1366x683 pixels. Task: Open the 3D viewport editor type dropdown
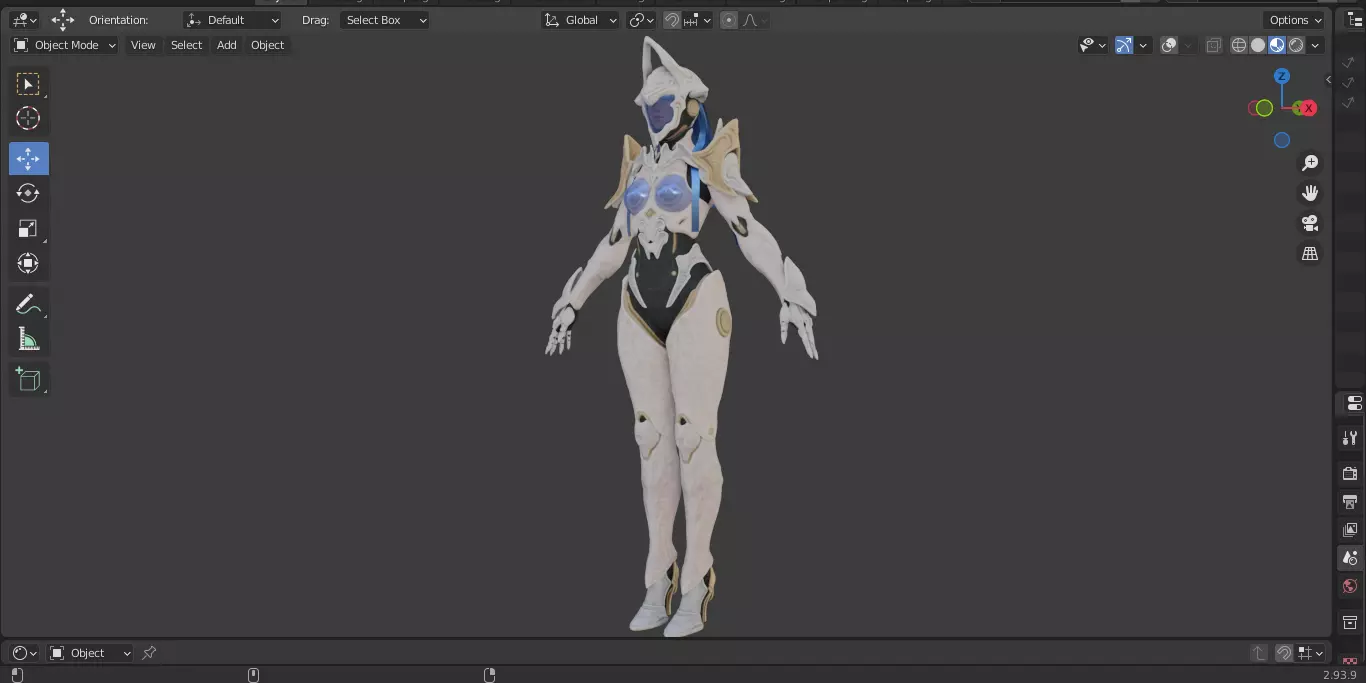(x=24, y=20)
